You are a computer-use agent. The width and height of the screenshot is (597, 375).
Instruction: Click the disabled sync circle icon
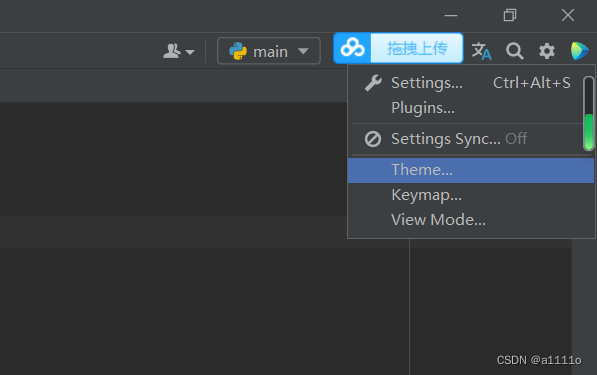click(x=373, y=139)
